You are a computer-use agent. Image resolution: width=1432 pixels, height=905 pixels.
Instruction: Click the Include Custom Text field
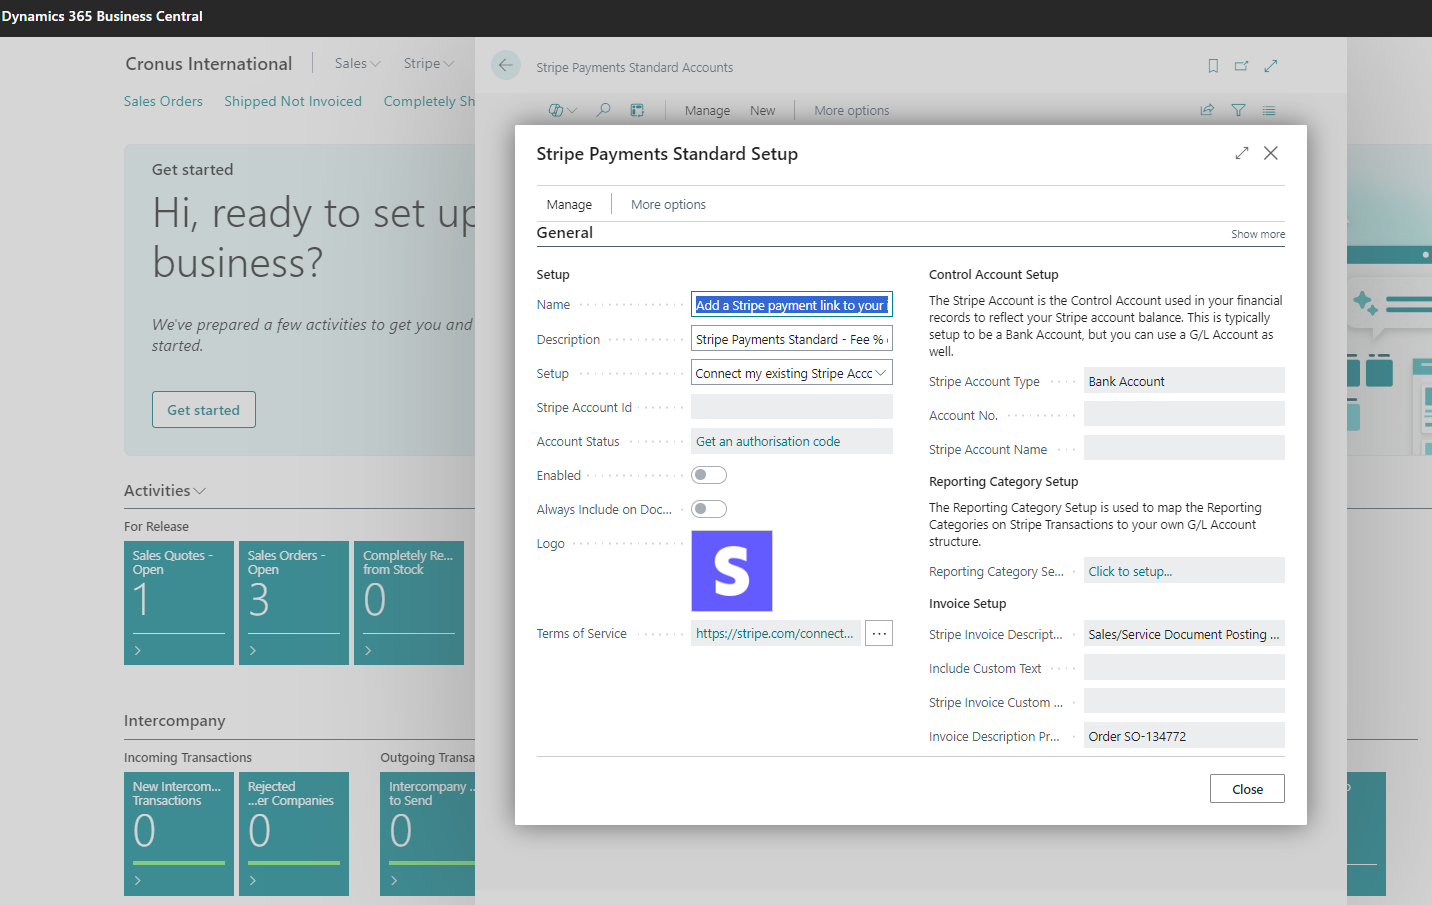coord(1184,668)
